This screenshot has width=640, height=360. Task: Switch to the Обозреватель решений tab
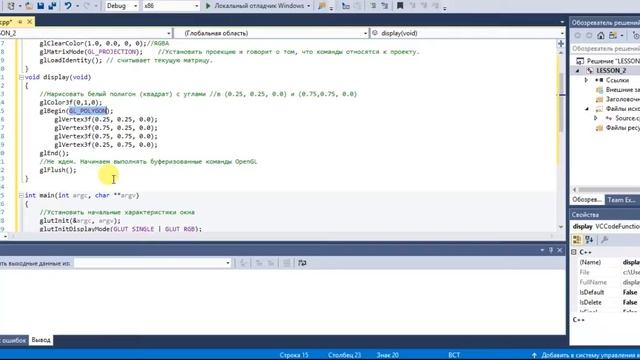[587, 200]
